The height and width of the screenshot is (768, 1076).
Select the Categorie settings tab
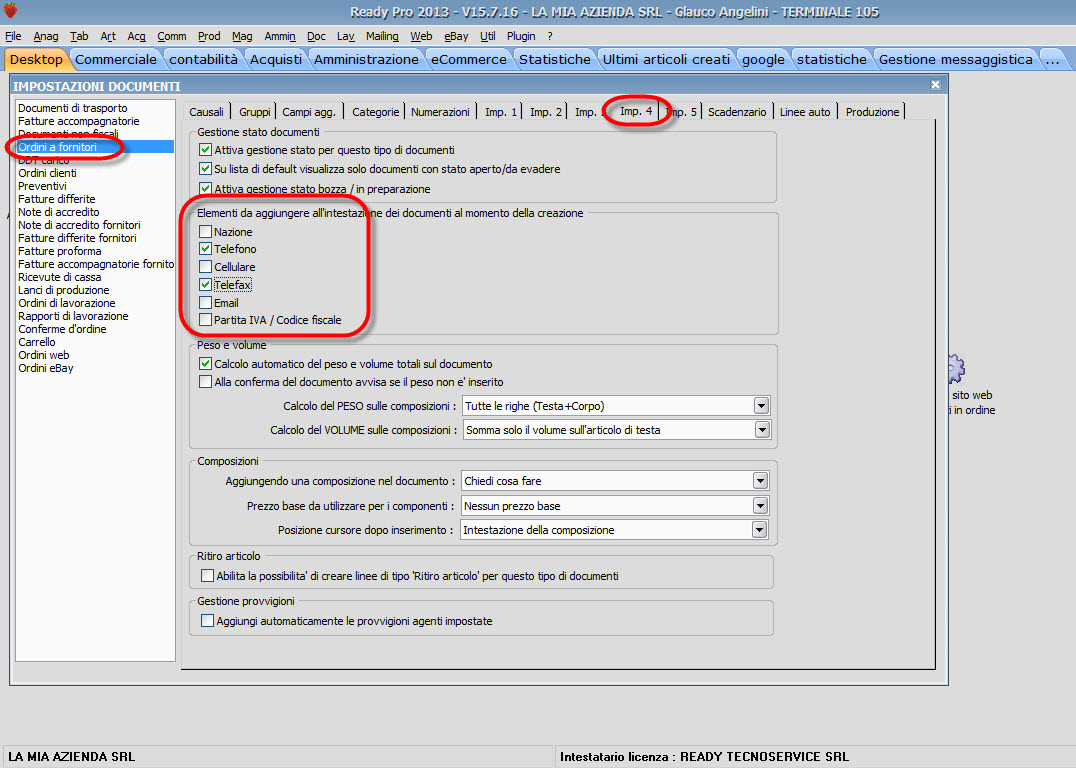pyautogui.click(x=375, y=112)
